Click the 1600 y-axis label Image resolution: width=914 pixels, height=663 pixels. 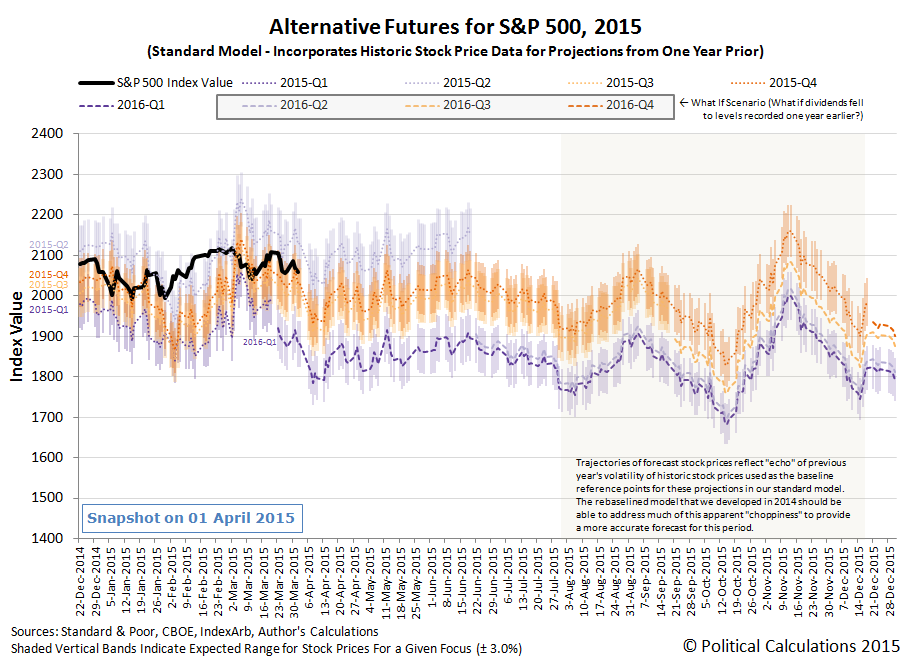[47, 457]
